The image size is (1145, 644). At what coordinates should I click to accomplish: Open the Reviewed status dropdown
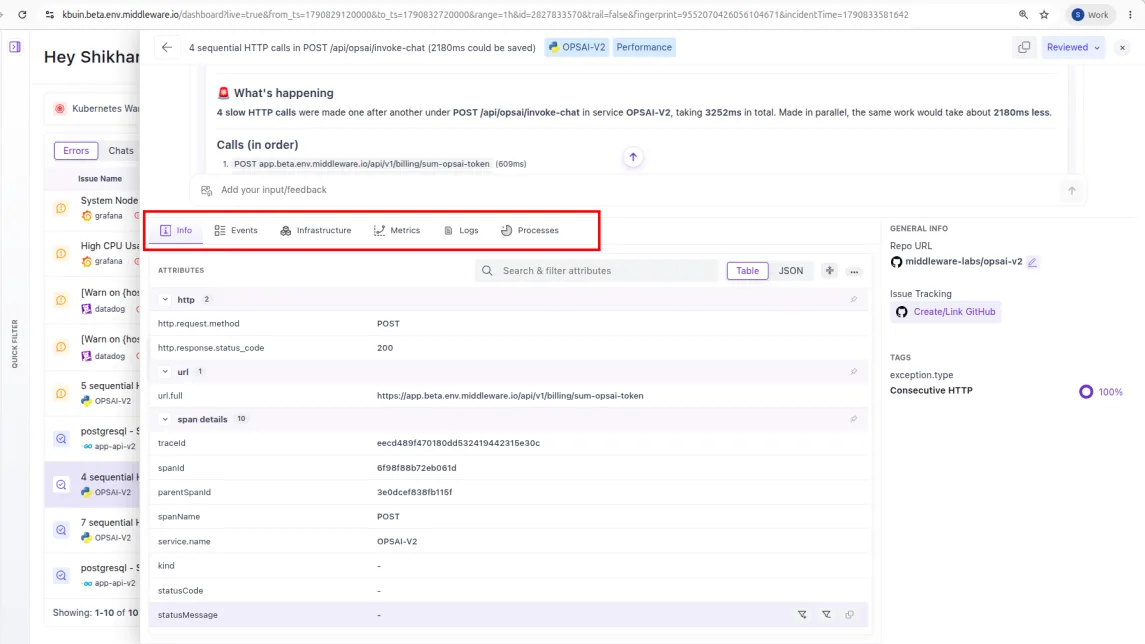(x=1073, y=47)
